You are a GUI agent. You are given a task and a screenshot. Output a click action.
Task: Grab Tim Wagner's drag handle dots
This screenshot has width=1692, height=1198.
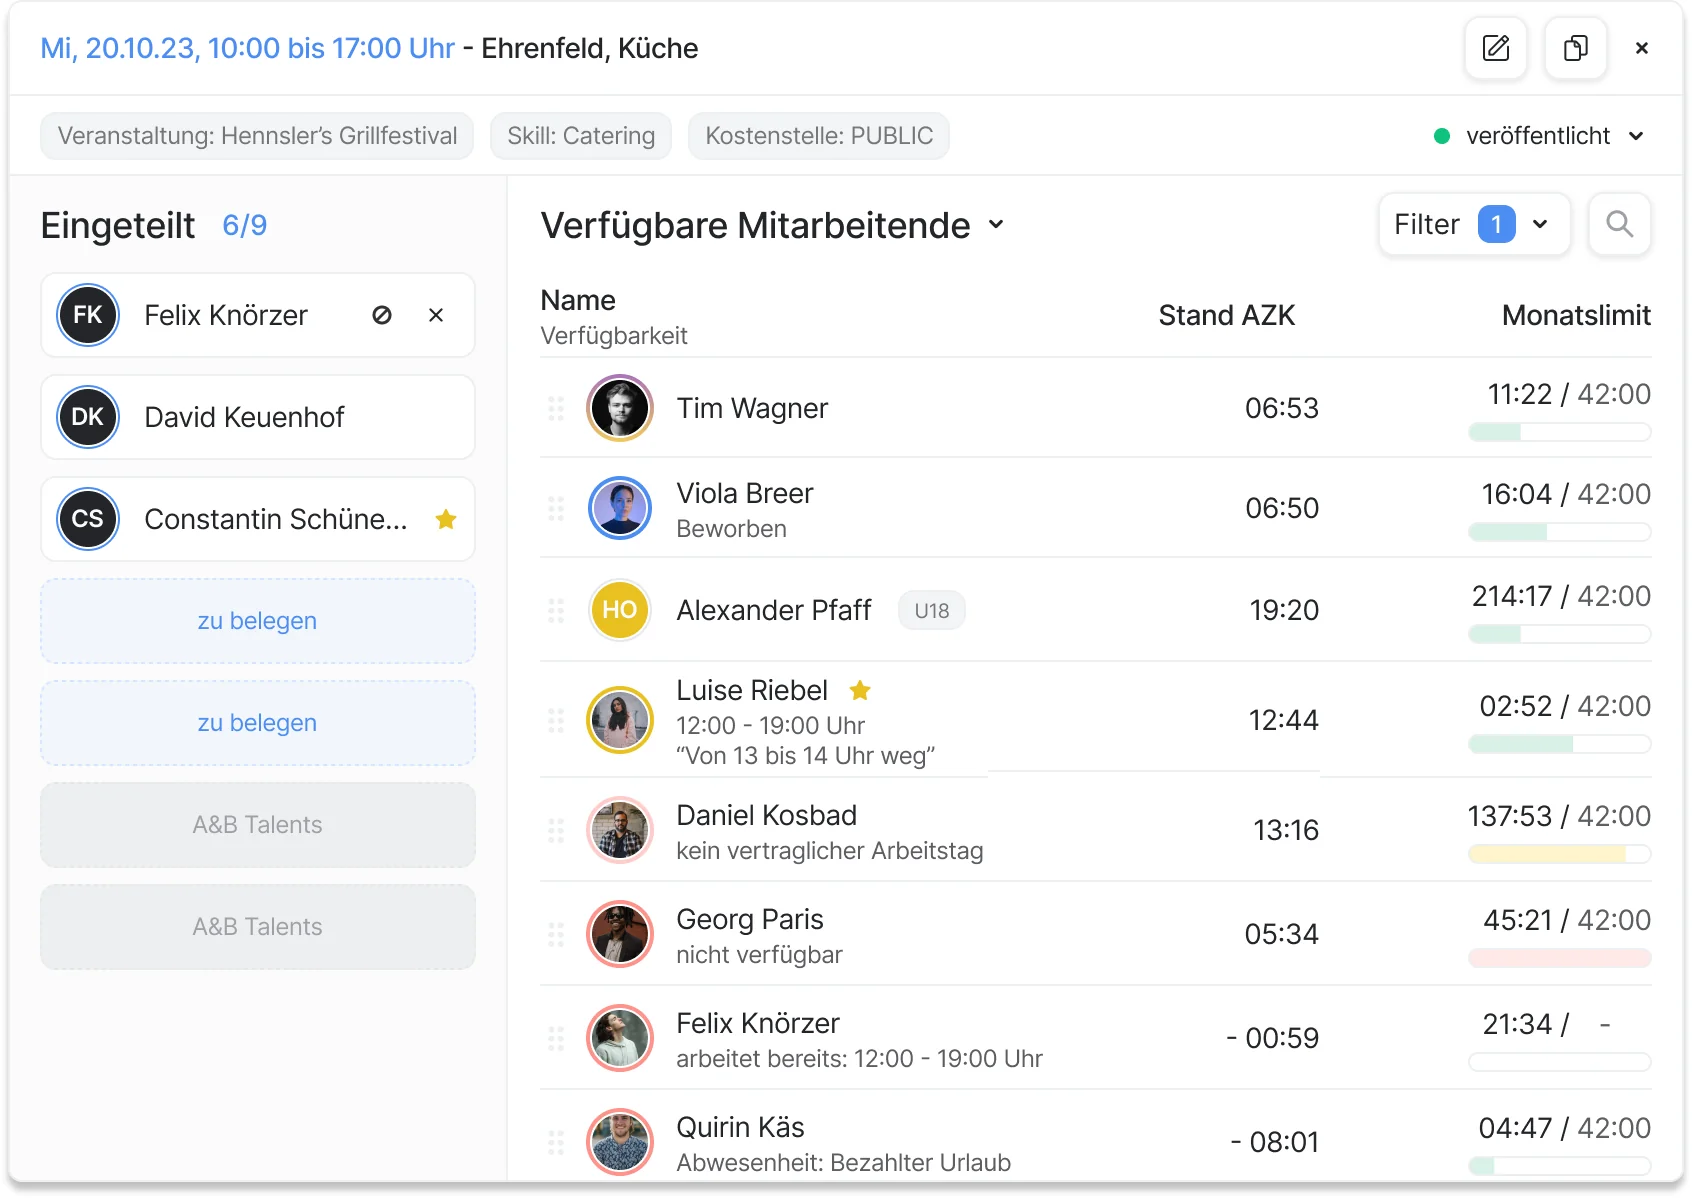pyautogui.click(x=557, y=408)
